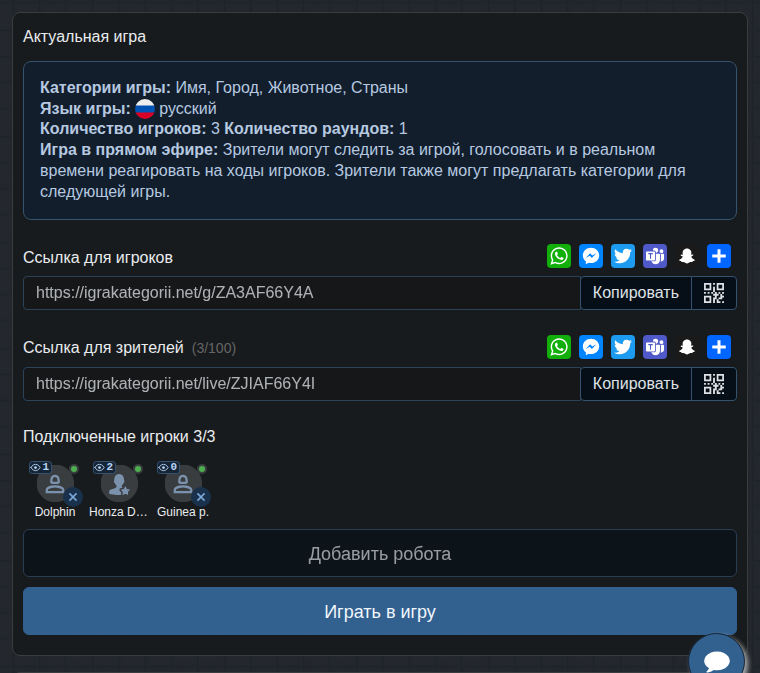Click the spectator count (3/100)
The width and height of the screenshot is (760, 673).
[214, 348]
